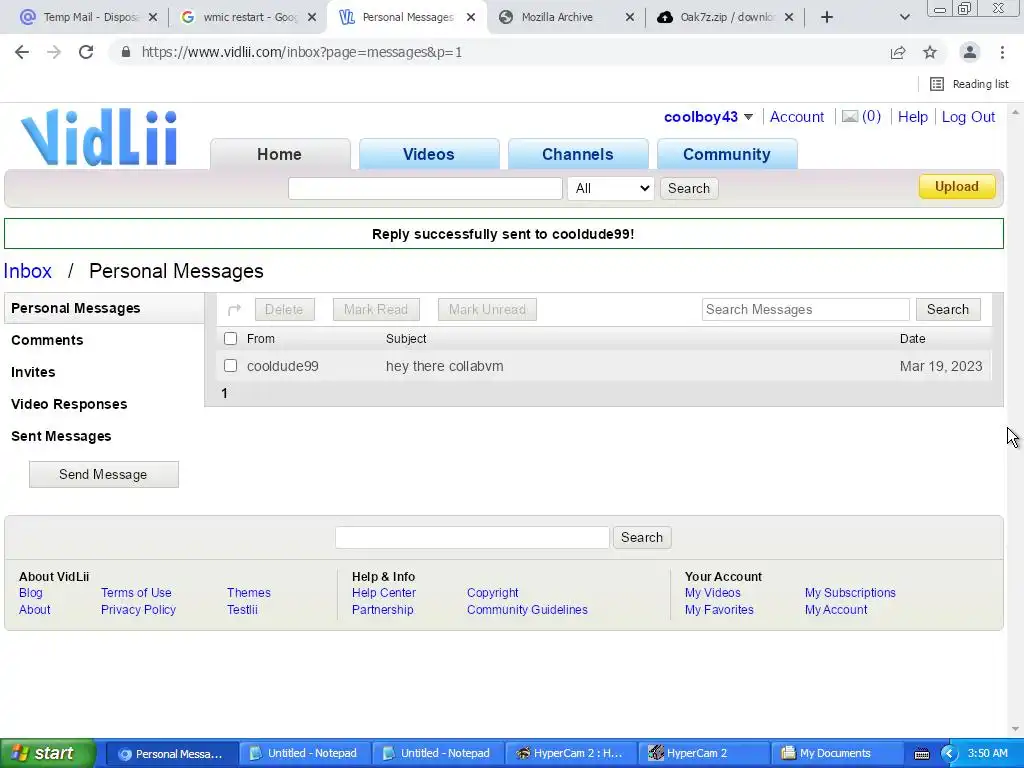Open My Subscriptions footer link
This screenshot has width=1024, height=768.
pyautogui.click(x=850, y=592)
